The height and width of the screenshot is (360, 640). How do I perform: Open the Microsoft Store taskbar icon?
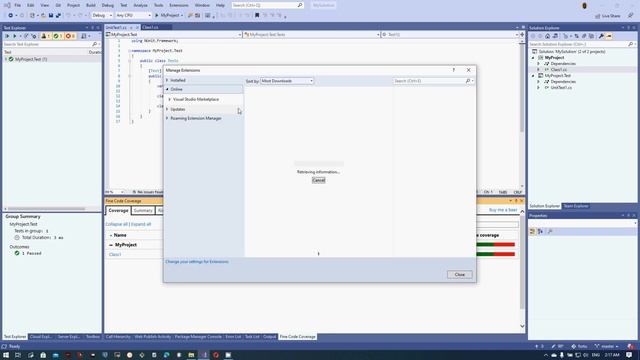coord(43,355)
